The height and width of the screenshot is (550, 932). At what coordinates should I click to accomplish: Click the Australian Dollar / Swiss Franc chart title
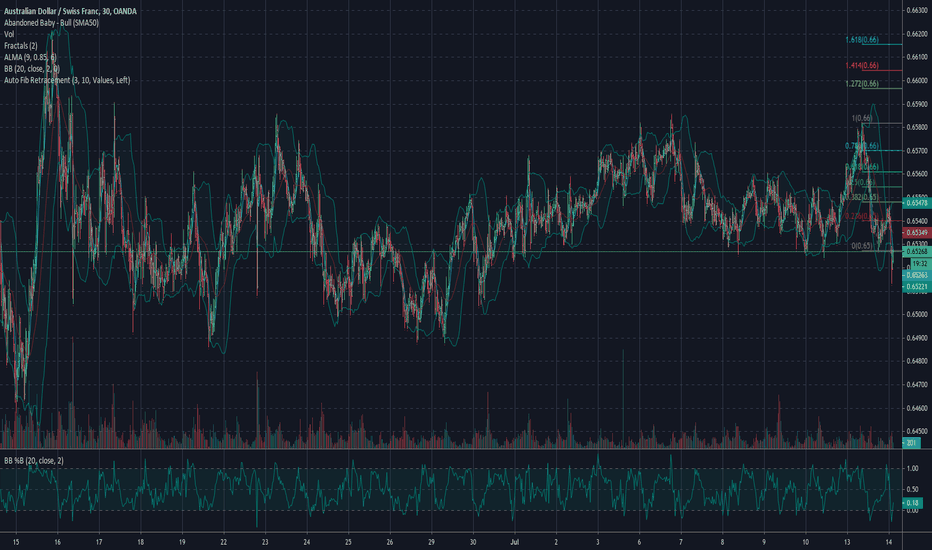[x=70, y=11]
